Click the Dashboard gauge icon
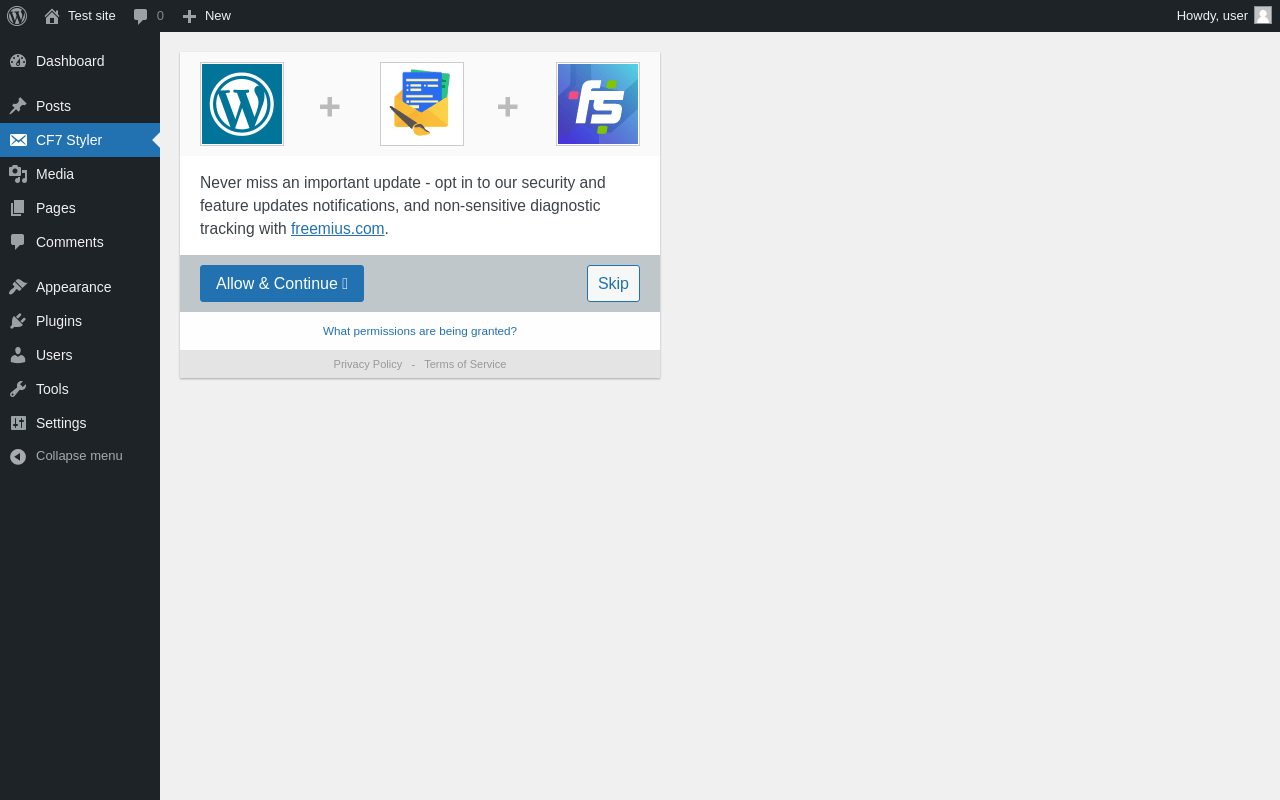The image size is (1280, 800). (18, 61)
